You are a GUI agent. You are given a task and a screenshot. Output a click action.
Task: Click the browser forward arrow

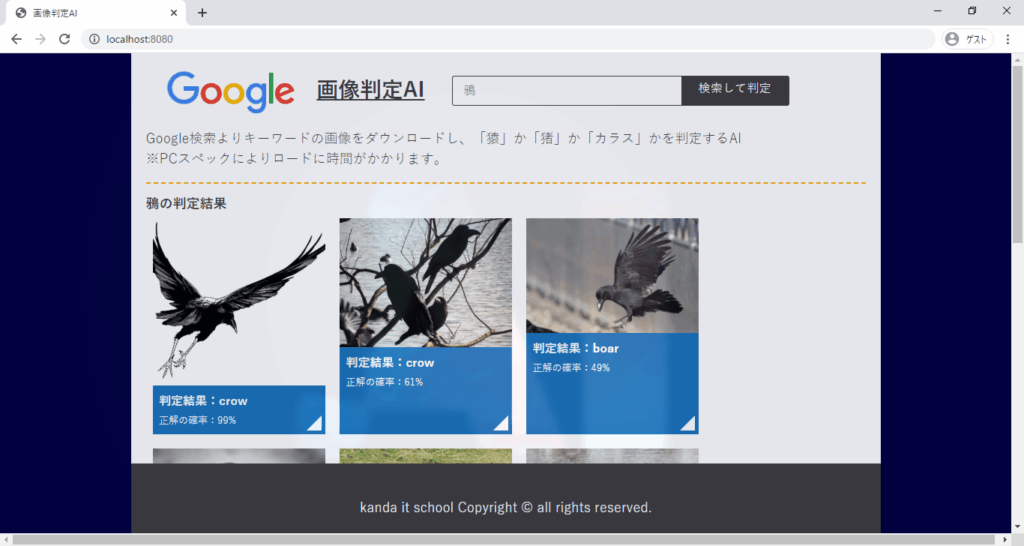point(40,39)
